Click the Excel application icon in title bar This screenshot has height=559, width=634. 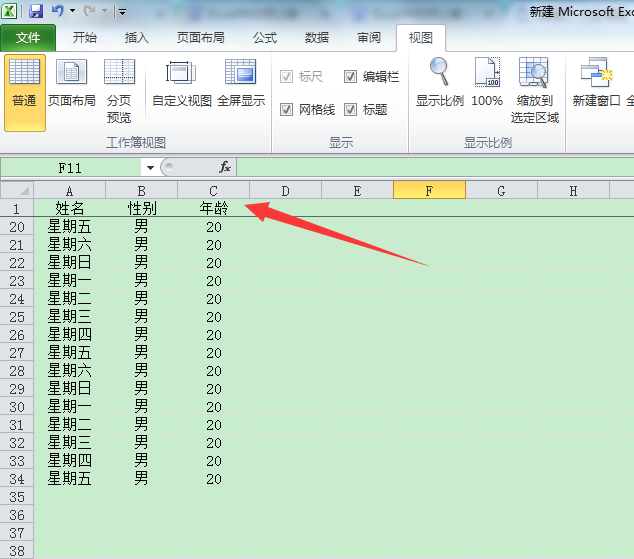(x=9, y=11)
